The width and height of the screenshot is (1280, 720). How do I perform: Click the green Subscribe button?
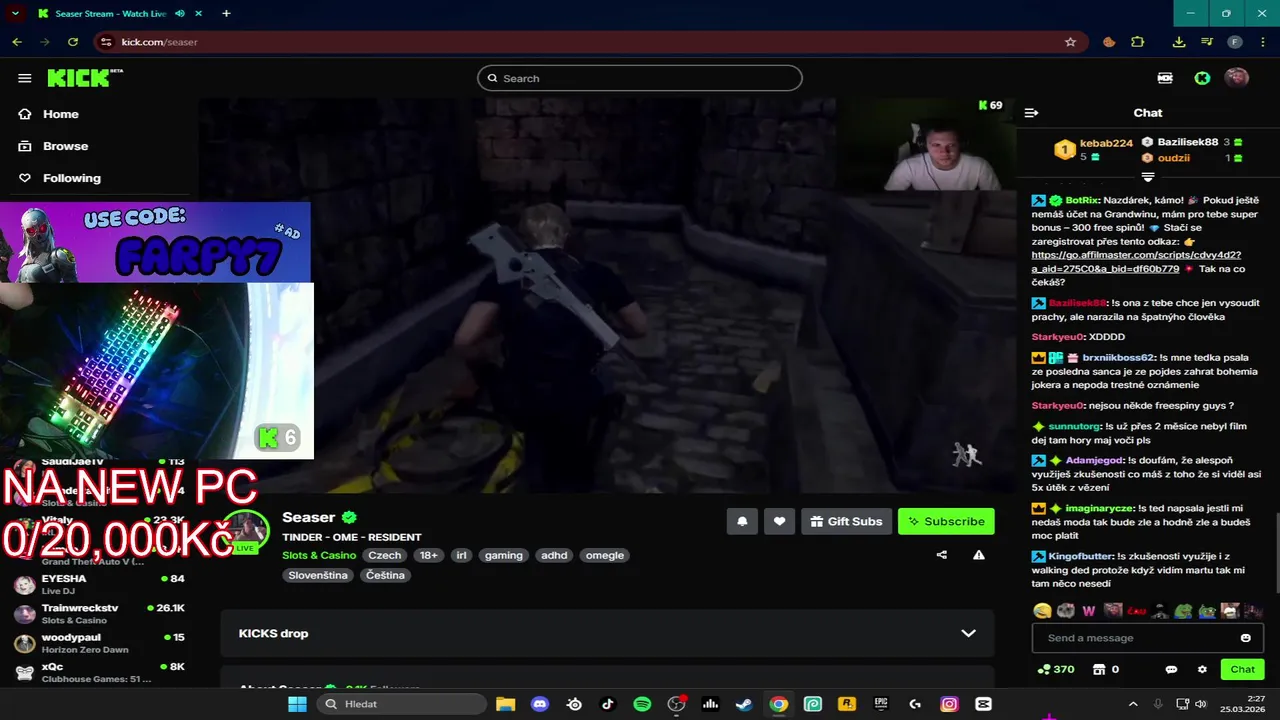click(946, 521)
